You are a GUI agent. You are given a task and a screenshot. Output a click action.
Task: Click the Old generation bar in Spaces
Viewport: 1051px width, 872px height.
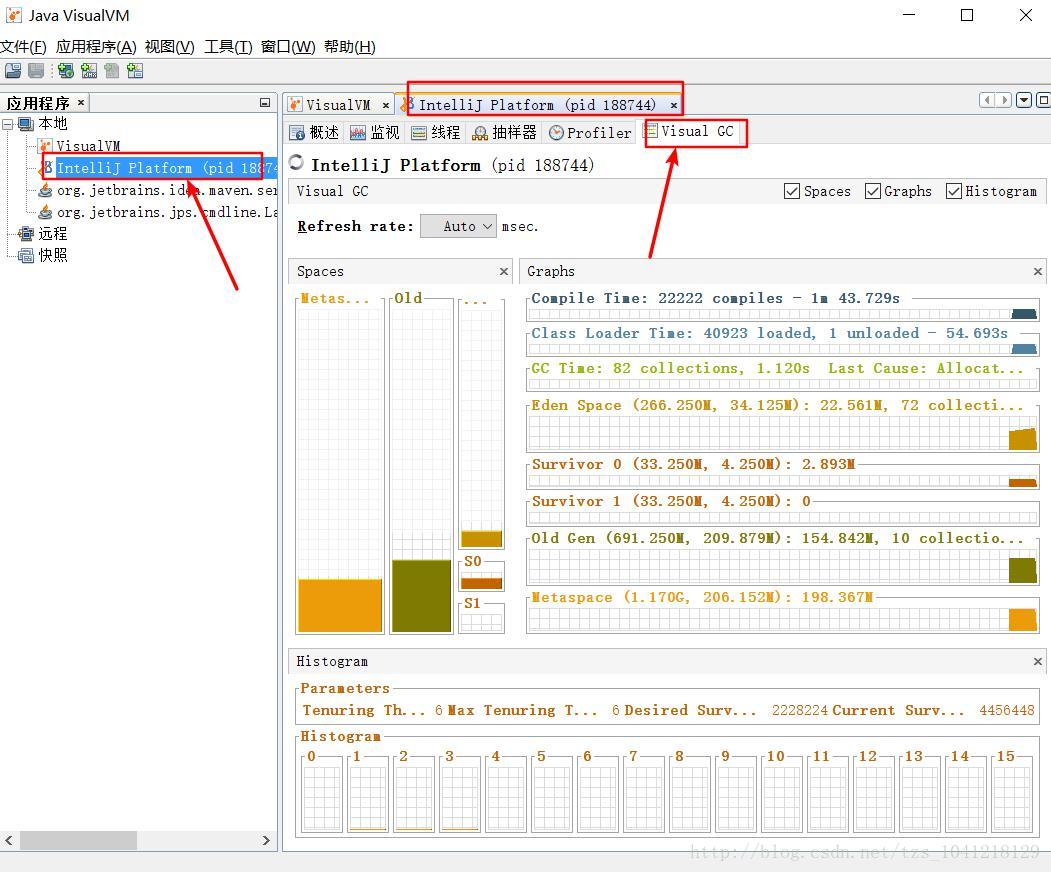coord(422,595)
